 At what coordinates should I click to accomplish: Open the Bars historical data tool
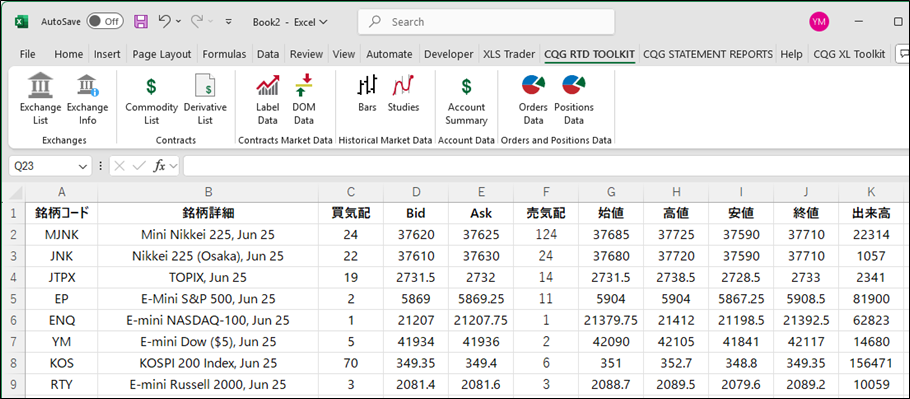tap(367, 93)
